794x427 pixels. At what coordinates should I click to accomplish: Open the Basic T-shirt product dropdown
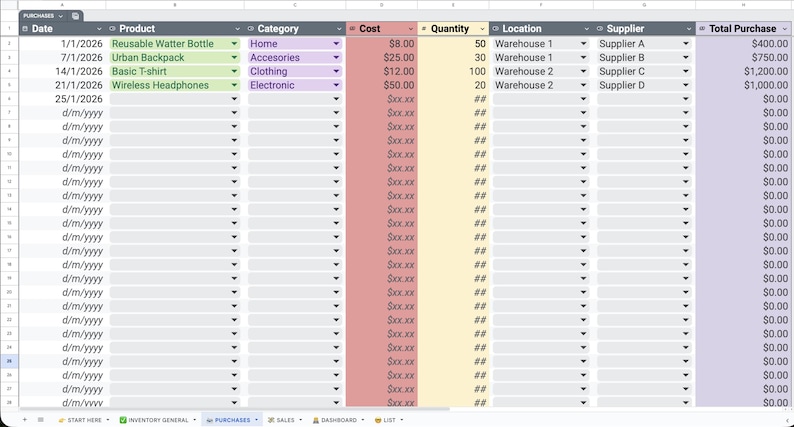pos(234,71)
